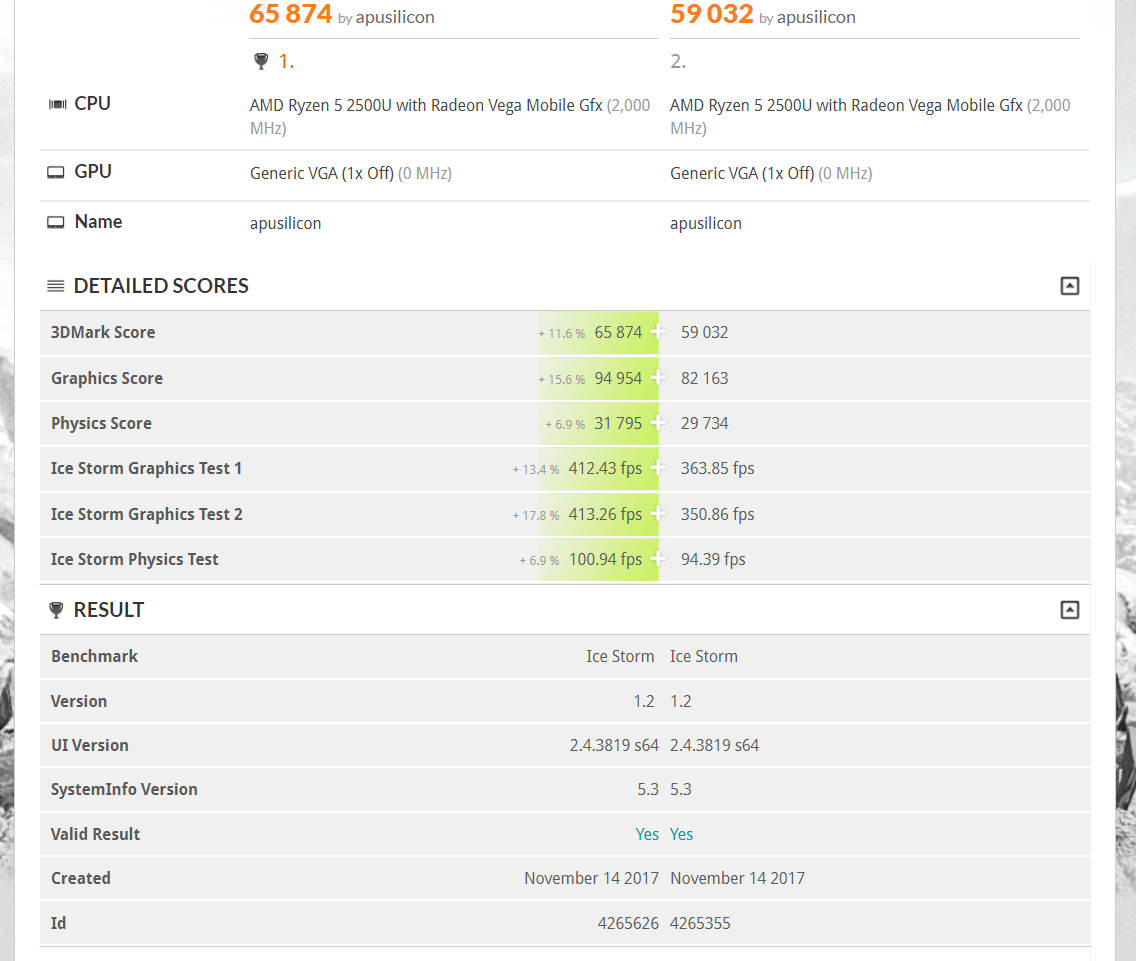
Task: Collapse the Detailed Scores section
Action: tap(1069, 286)
